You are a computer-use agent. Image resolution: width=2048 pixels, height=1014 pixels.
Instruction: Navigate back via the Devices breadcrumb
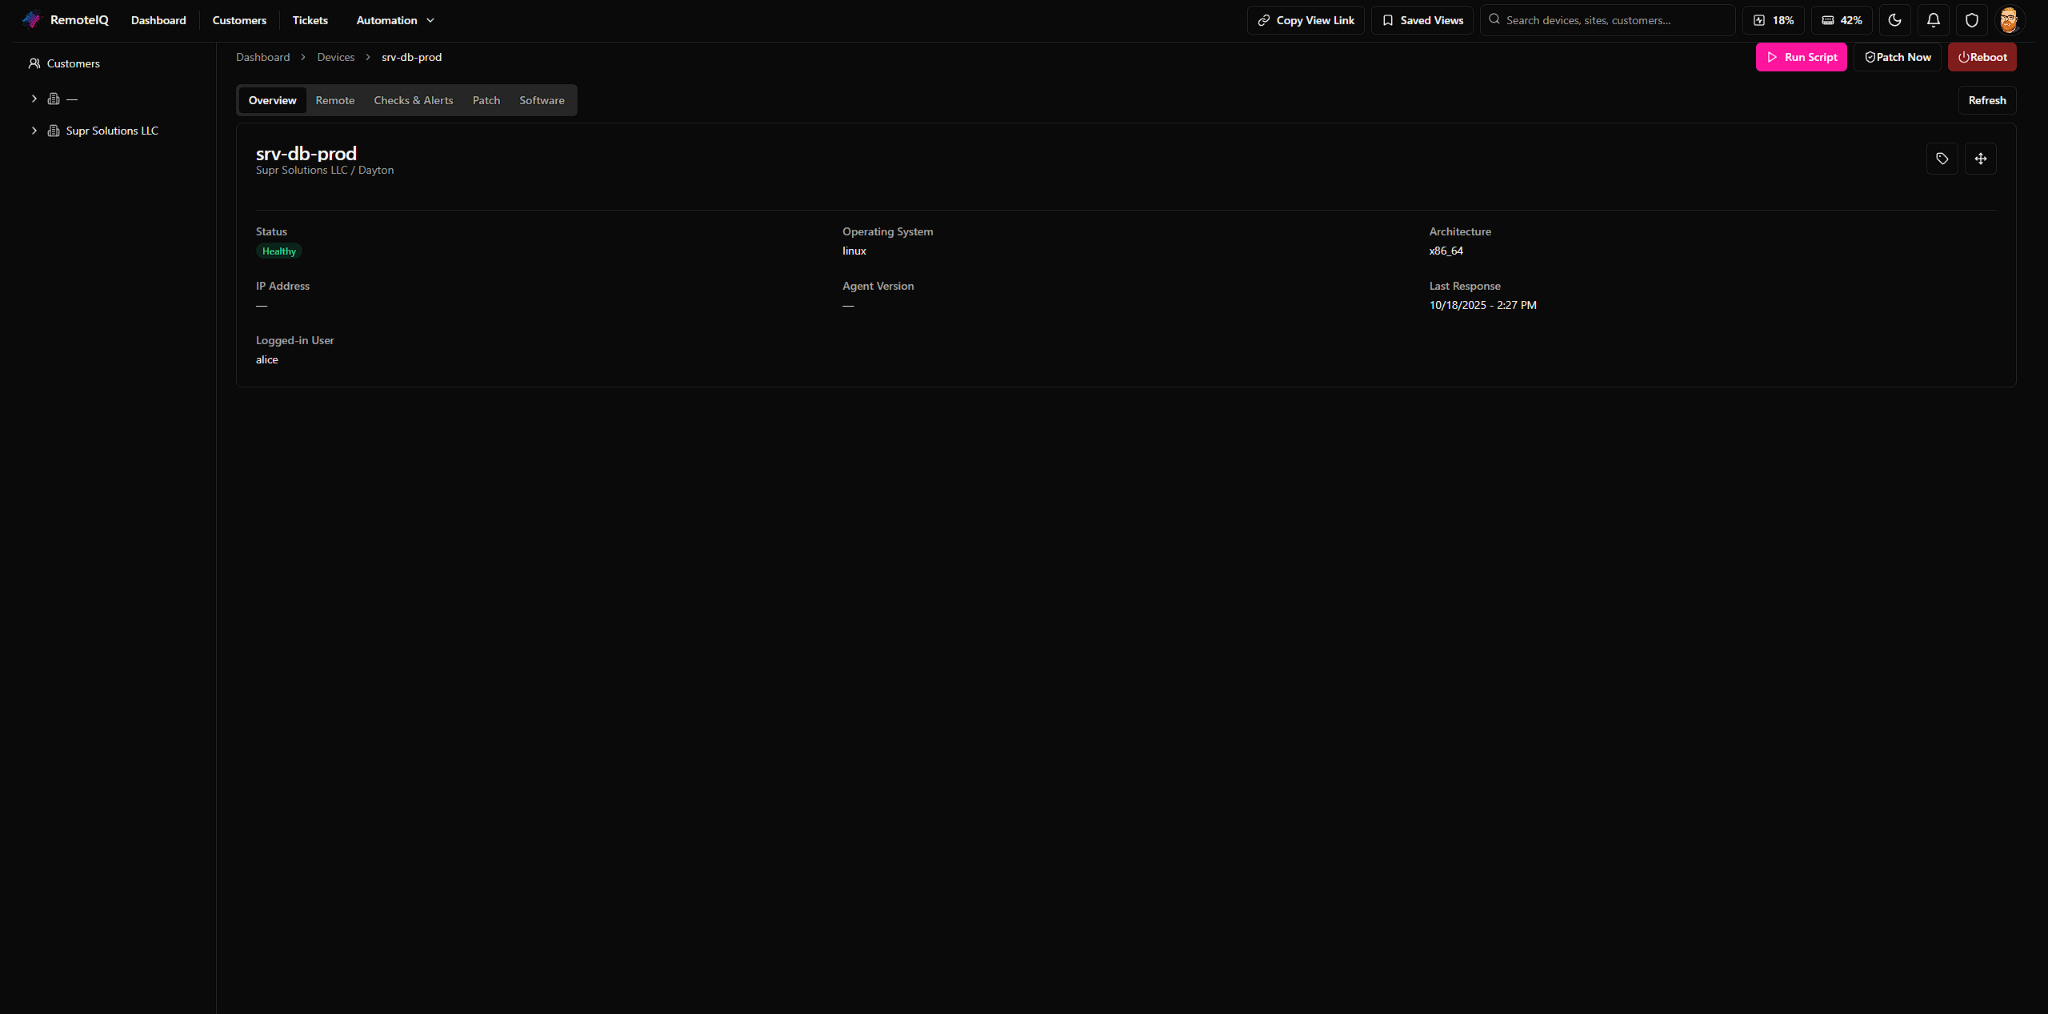click(336, 57)
